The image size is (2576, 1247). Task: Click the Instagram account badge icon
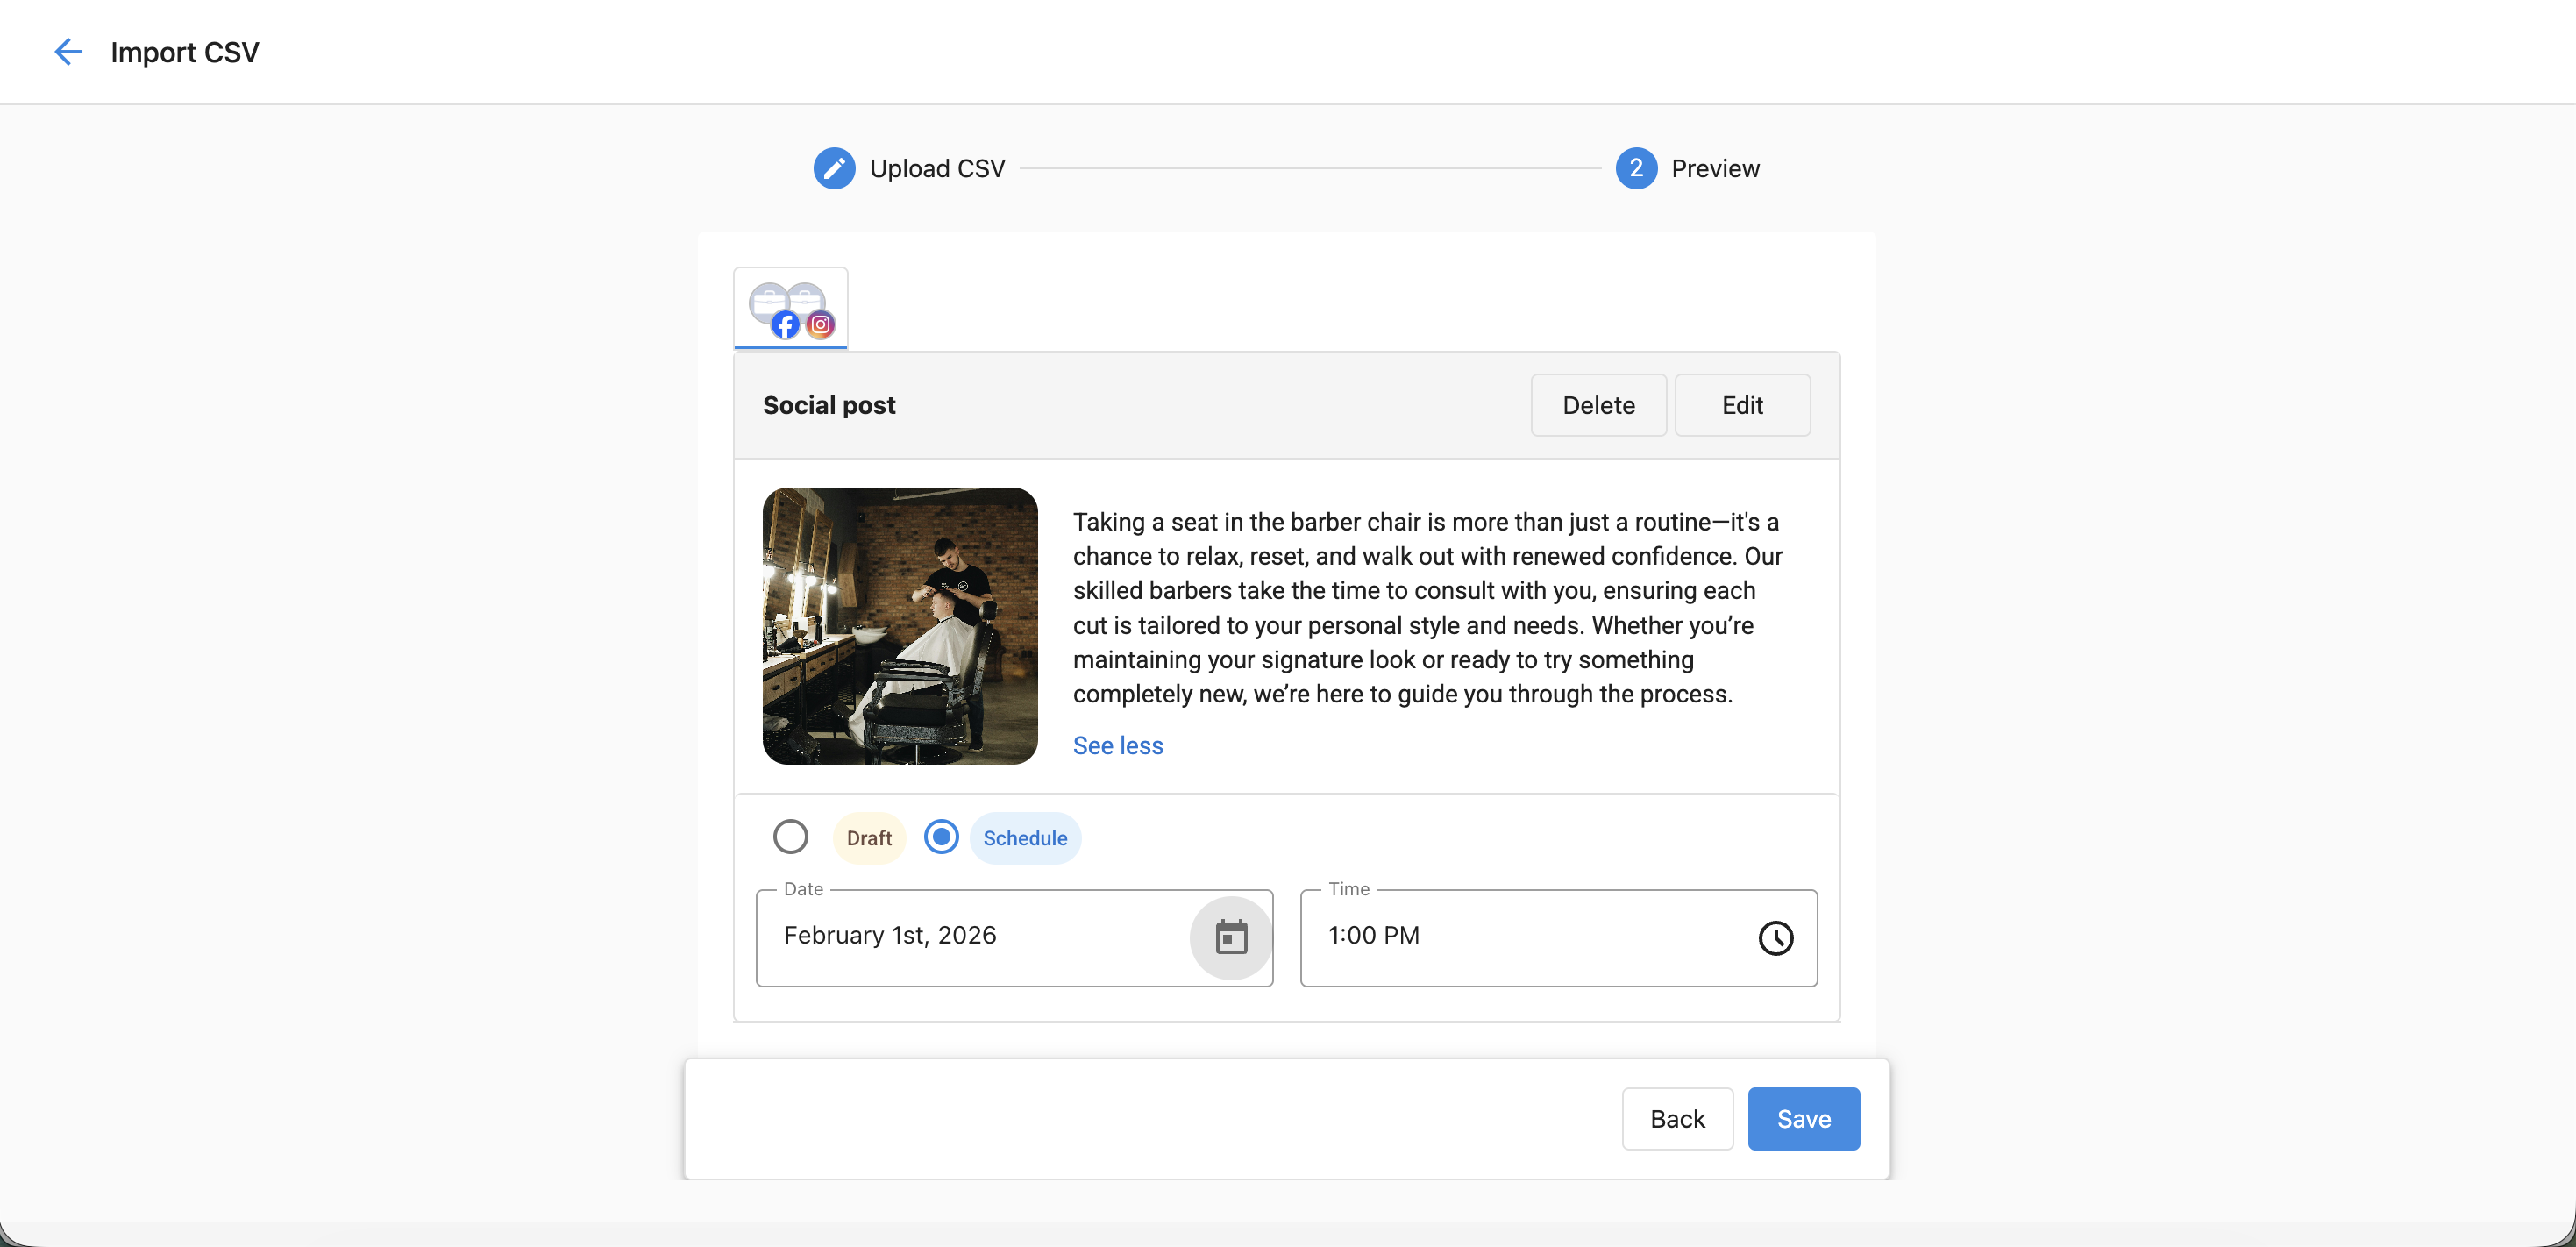tap(820, 325)
